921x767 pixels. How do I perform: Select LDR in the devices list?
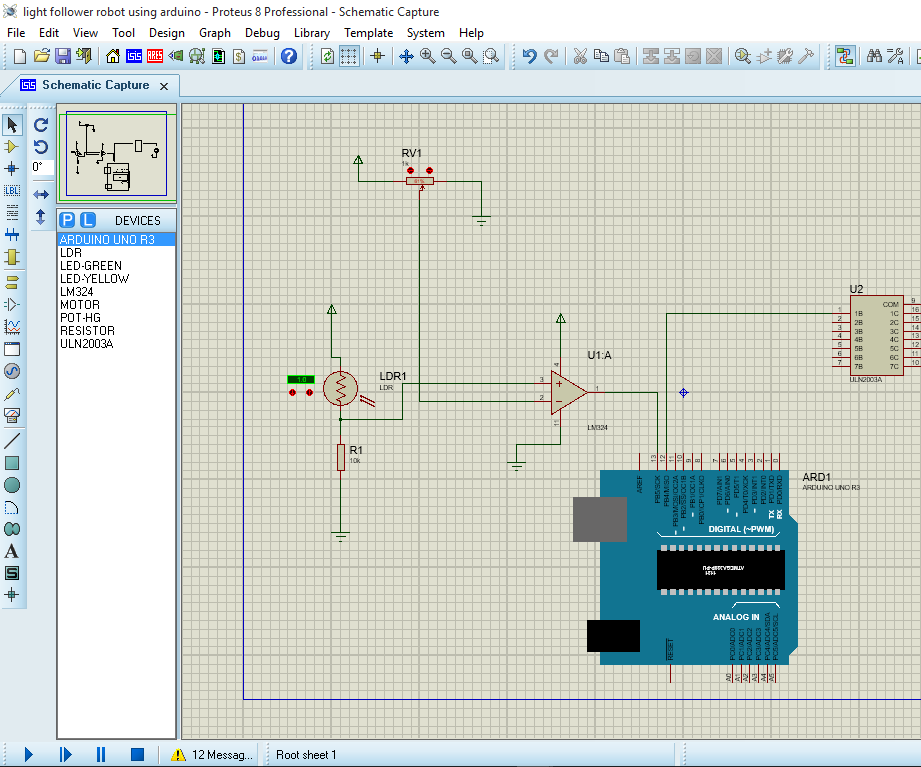click(116, 253)
